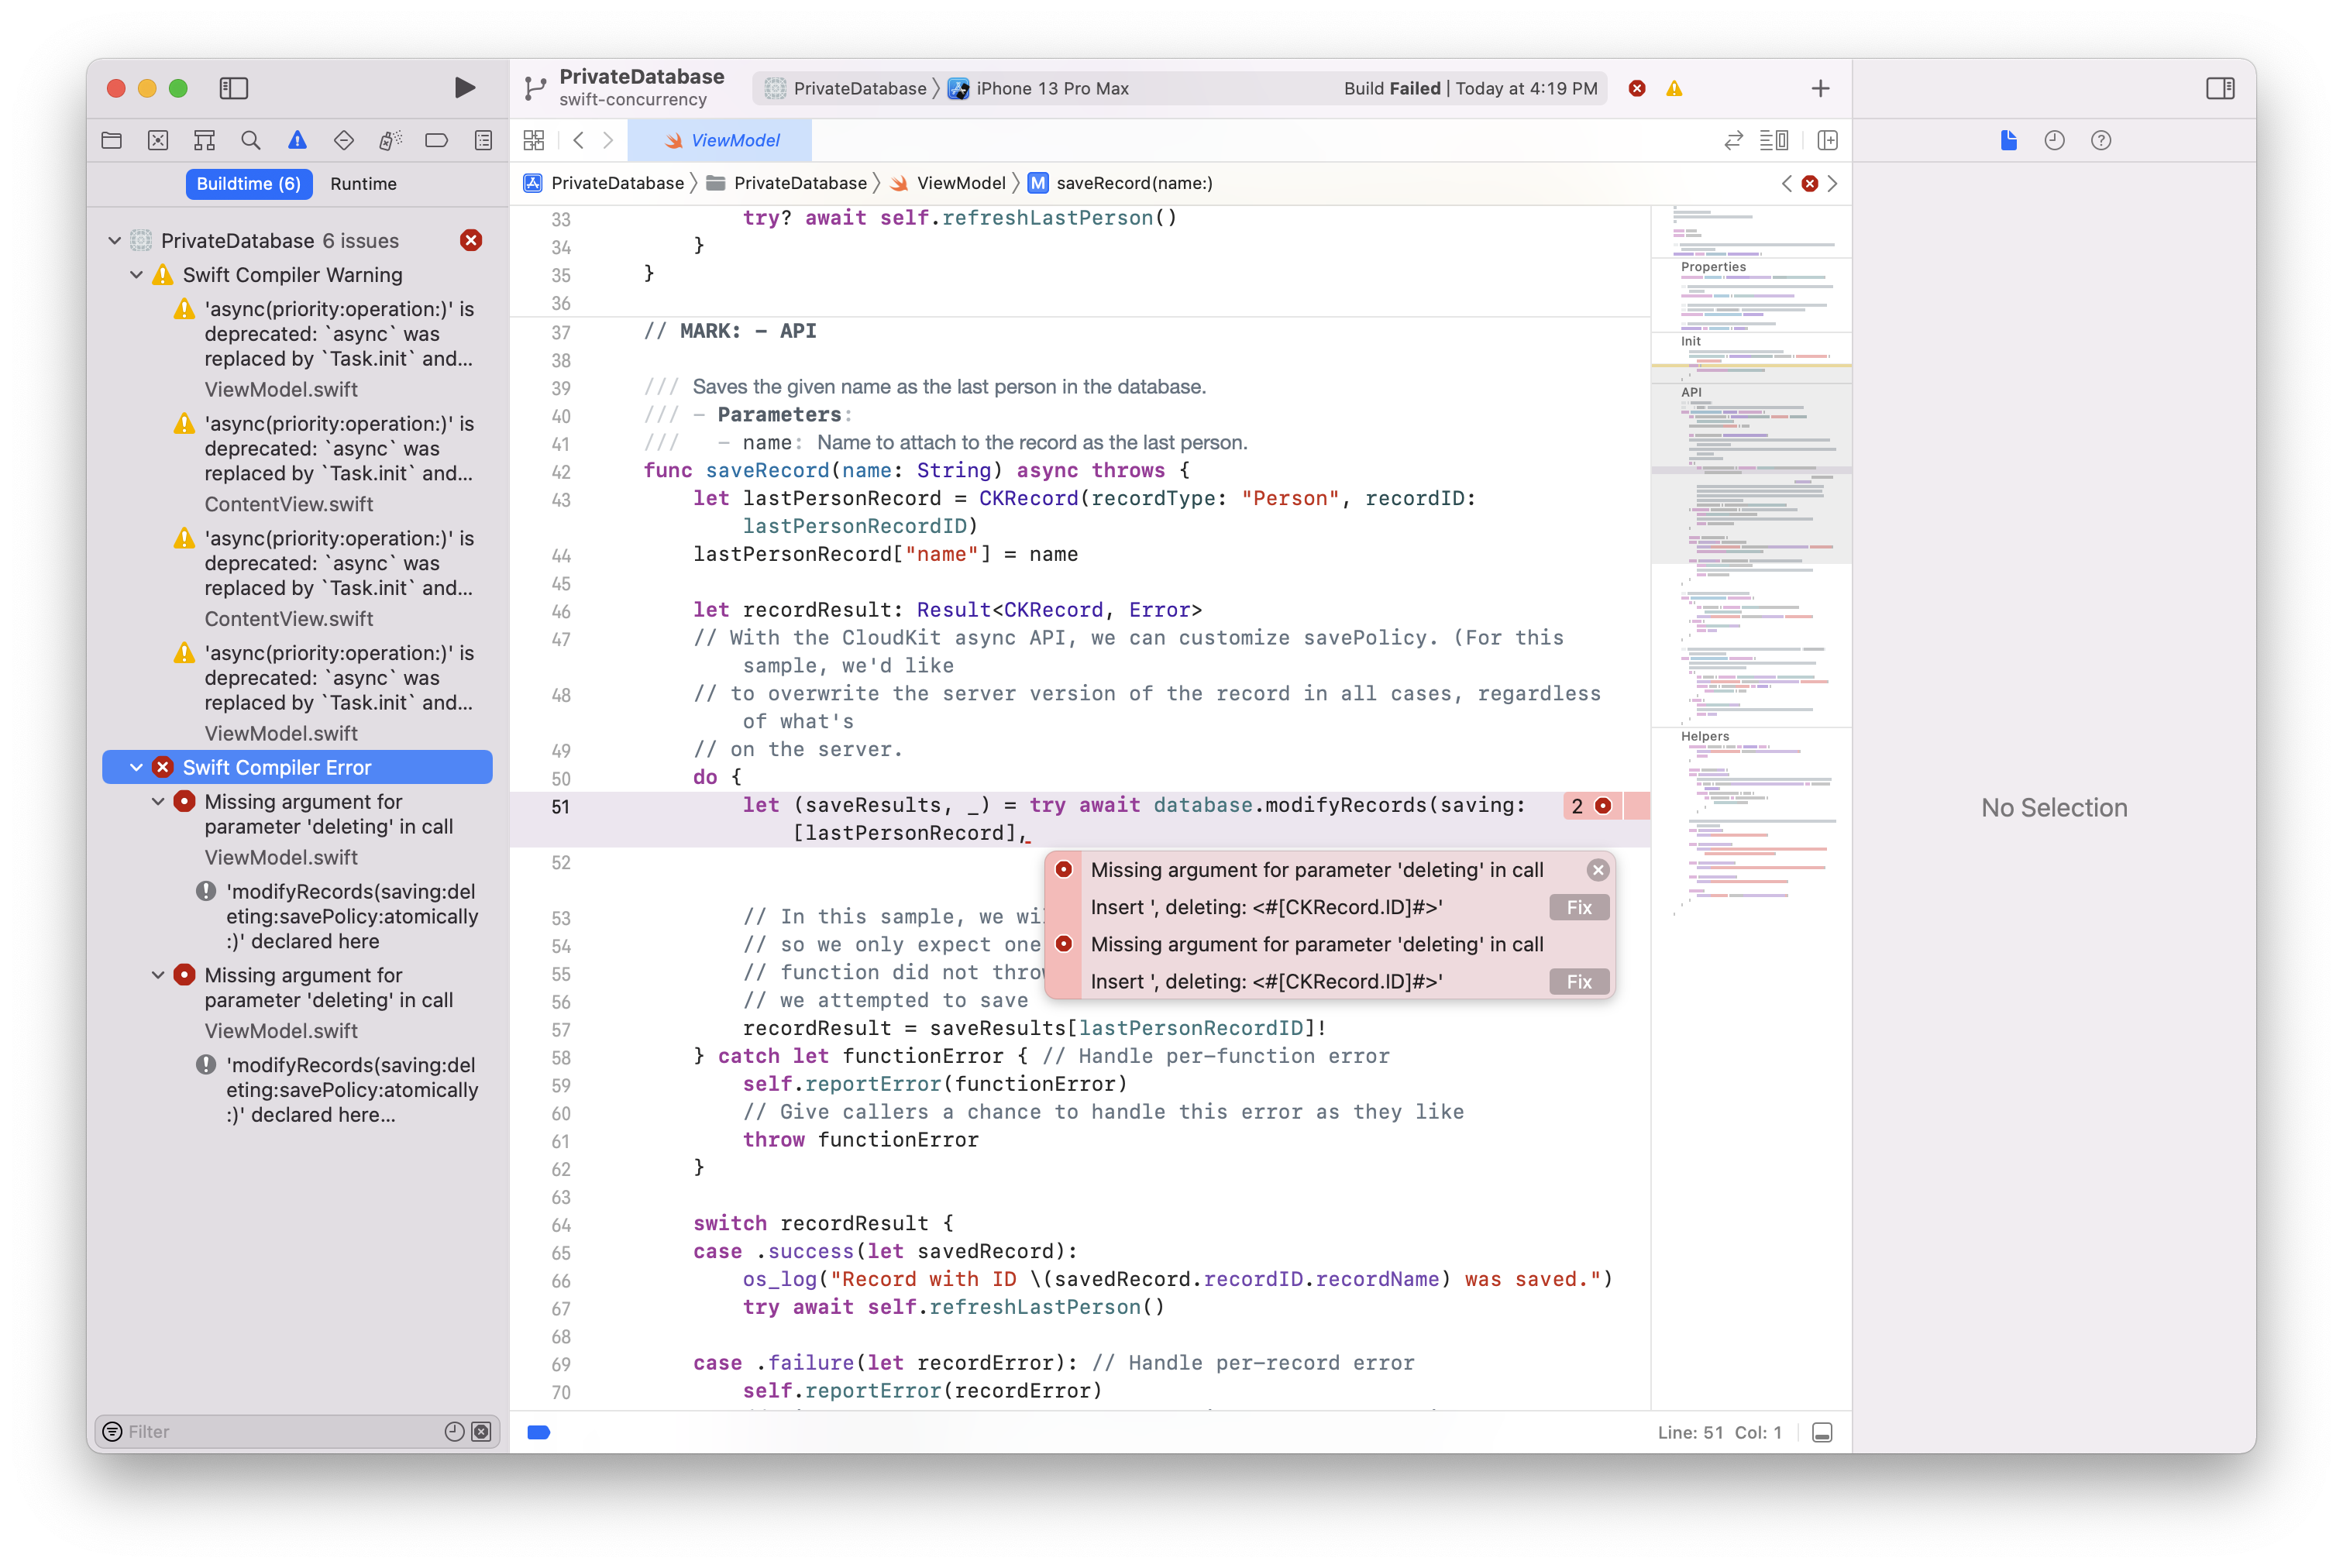Open the Report navigator list icon
The image size is (2343, 1568).
[x=483, y=140]
